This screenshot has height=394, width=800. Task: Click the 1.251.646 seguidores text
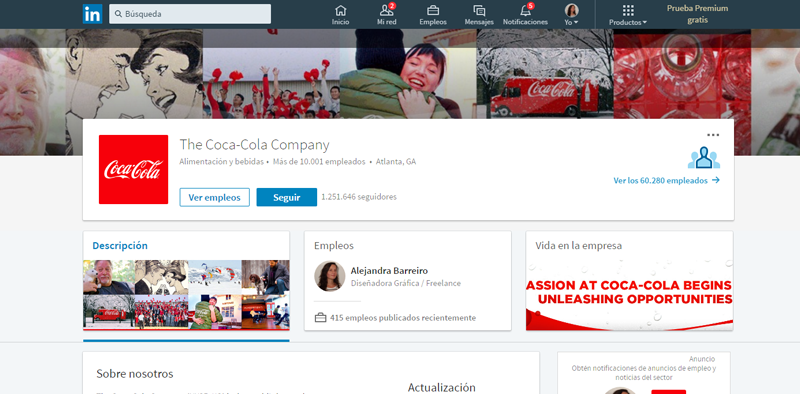pyautogui.click(x=359, y=196)
